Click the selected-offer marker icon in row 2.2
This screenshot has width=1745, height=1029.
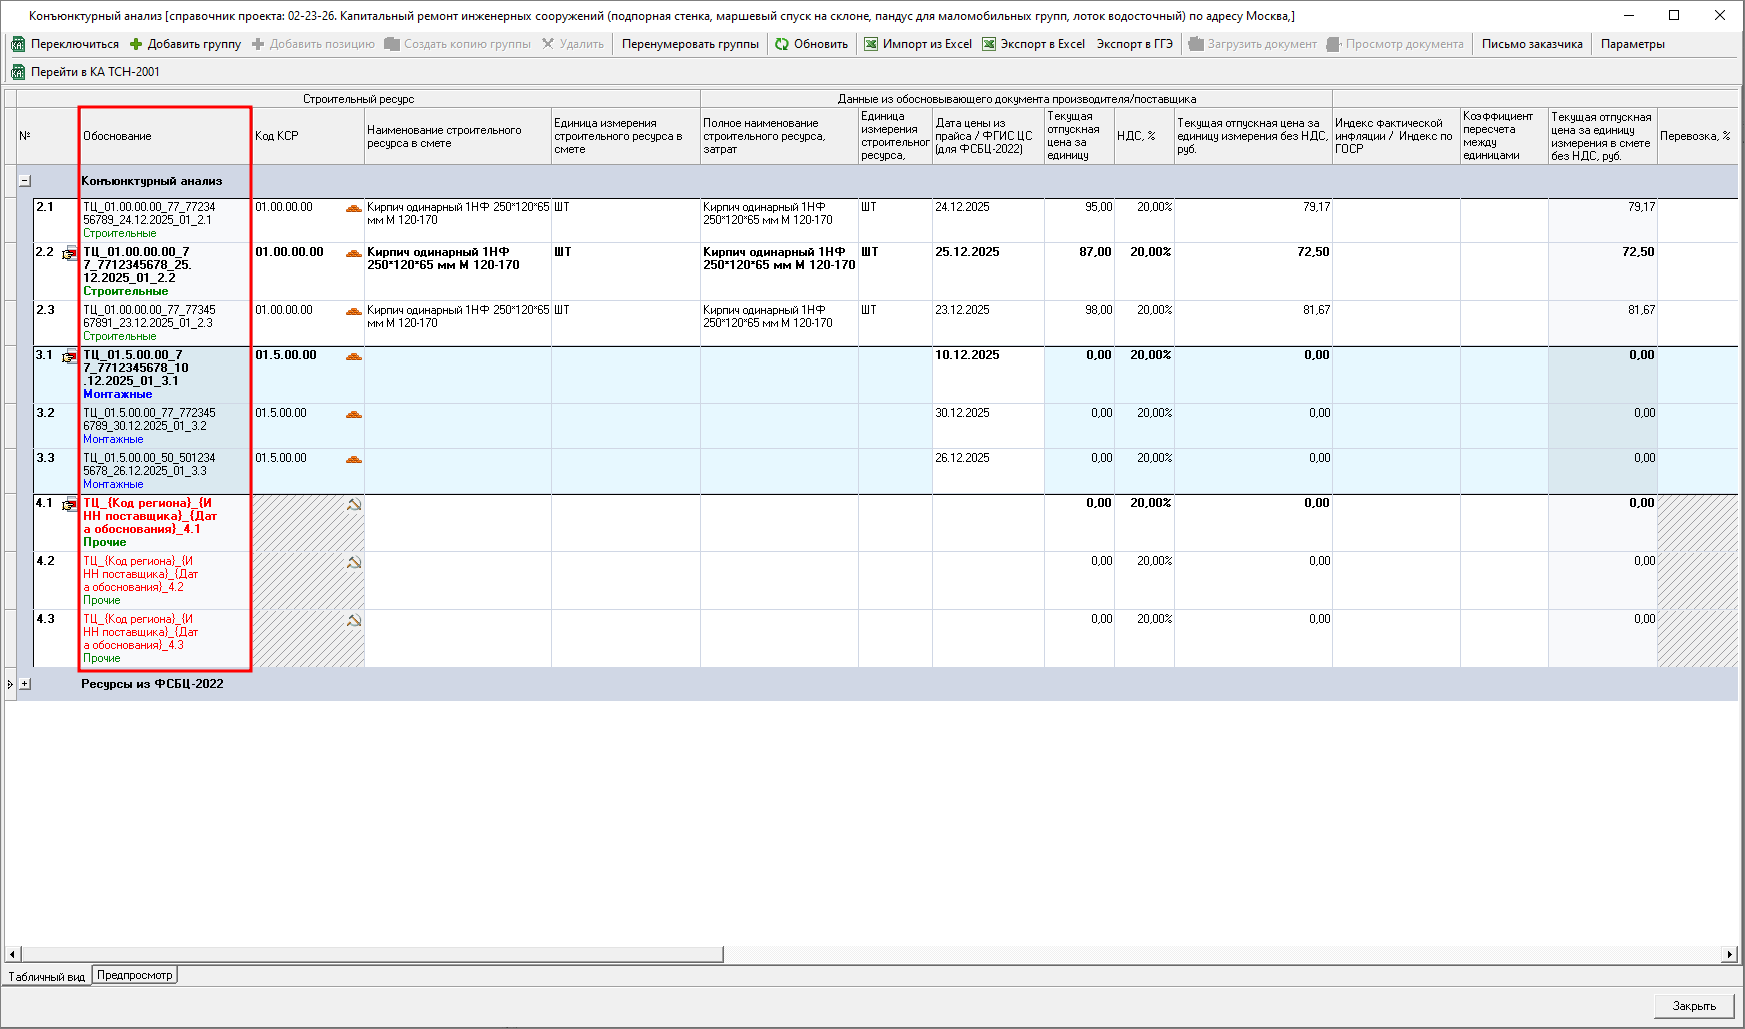pos(69,254)
